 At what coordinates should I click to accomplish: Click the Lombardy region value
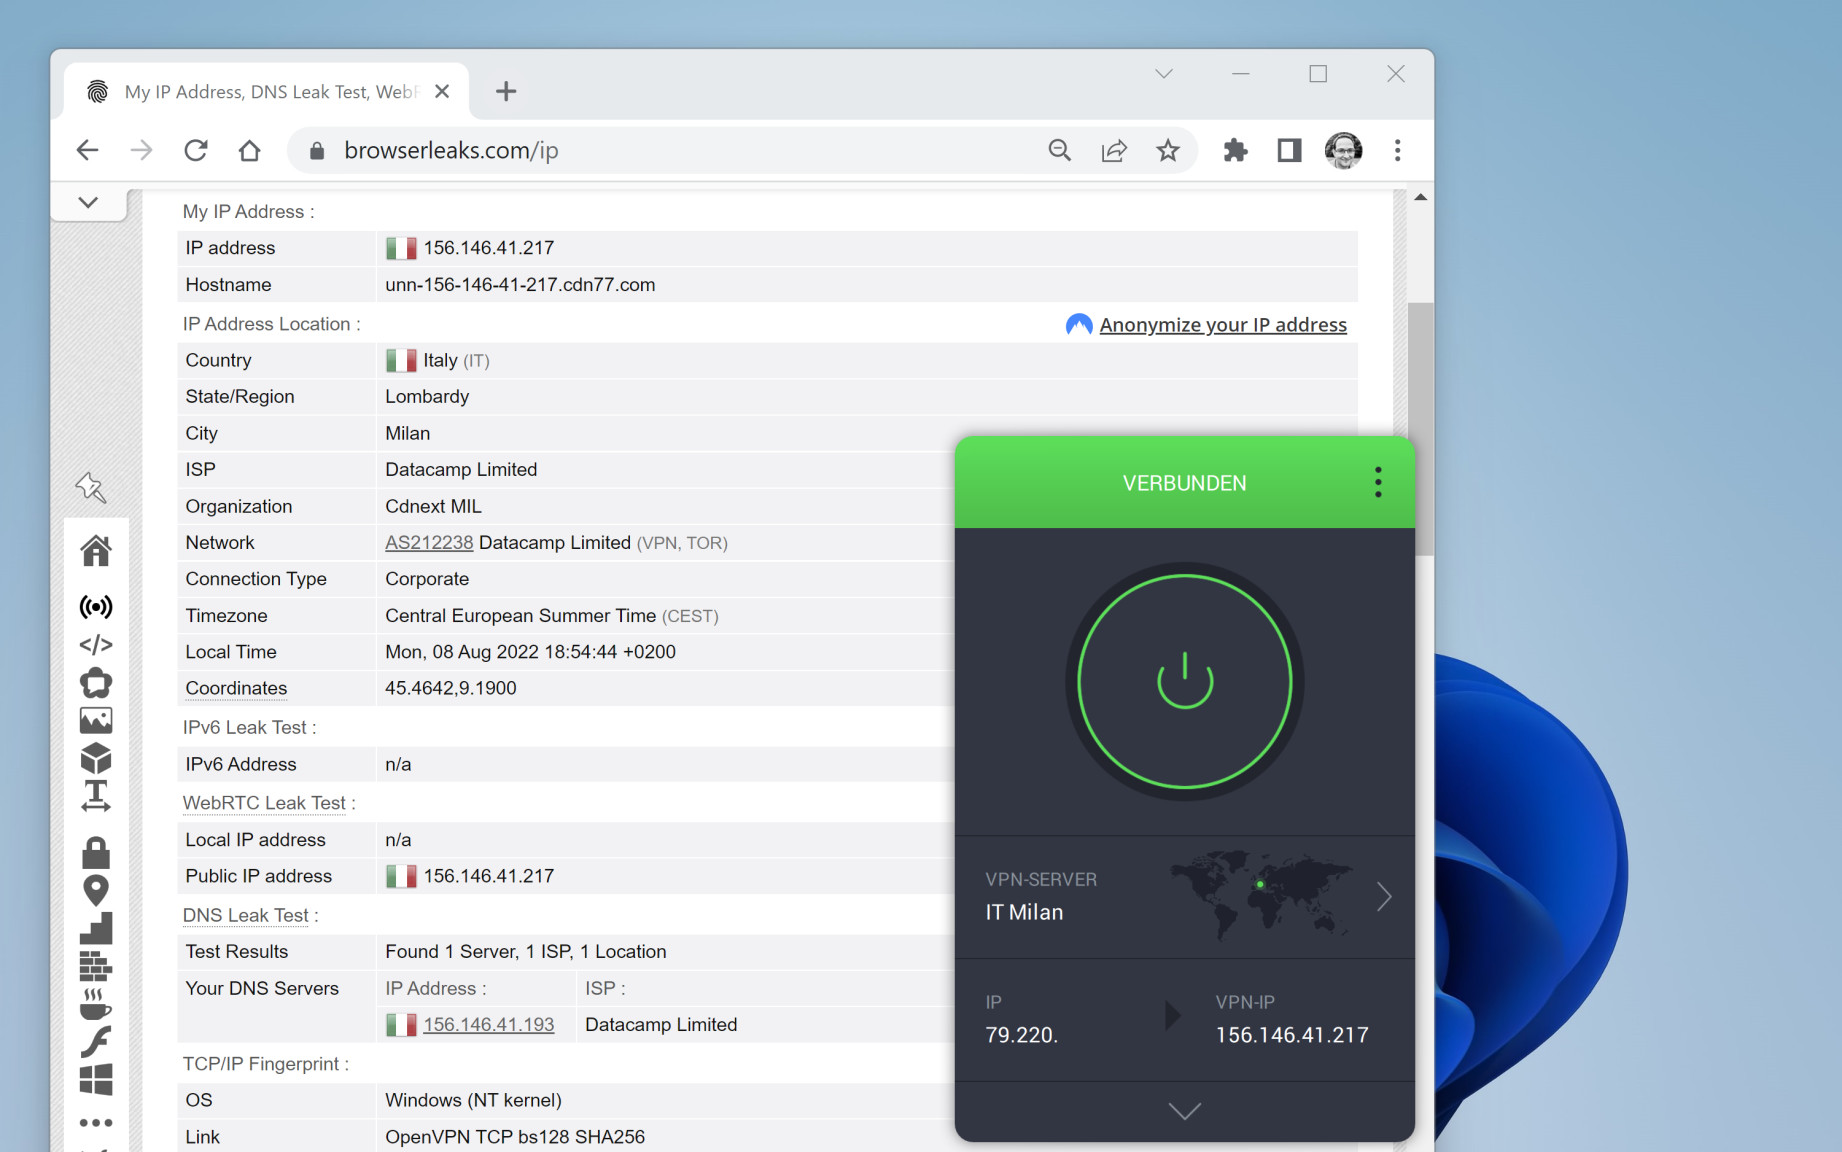(x=427, y=397)
